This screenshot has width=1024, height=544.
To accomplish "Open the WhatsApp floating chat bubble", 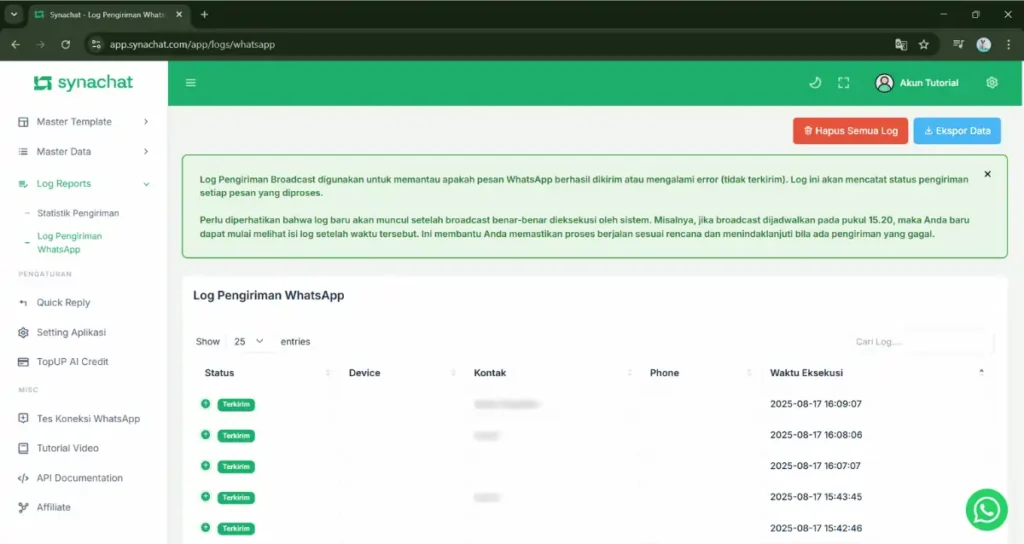I will tap(986, 510).
